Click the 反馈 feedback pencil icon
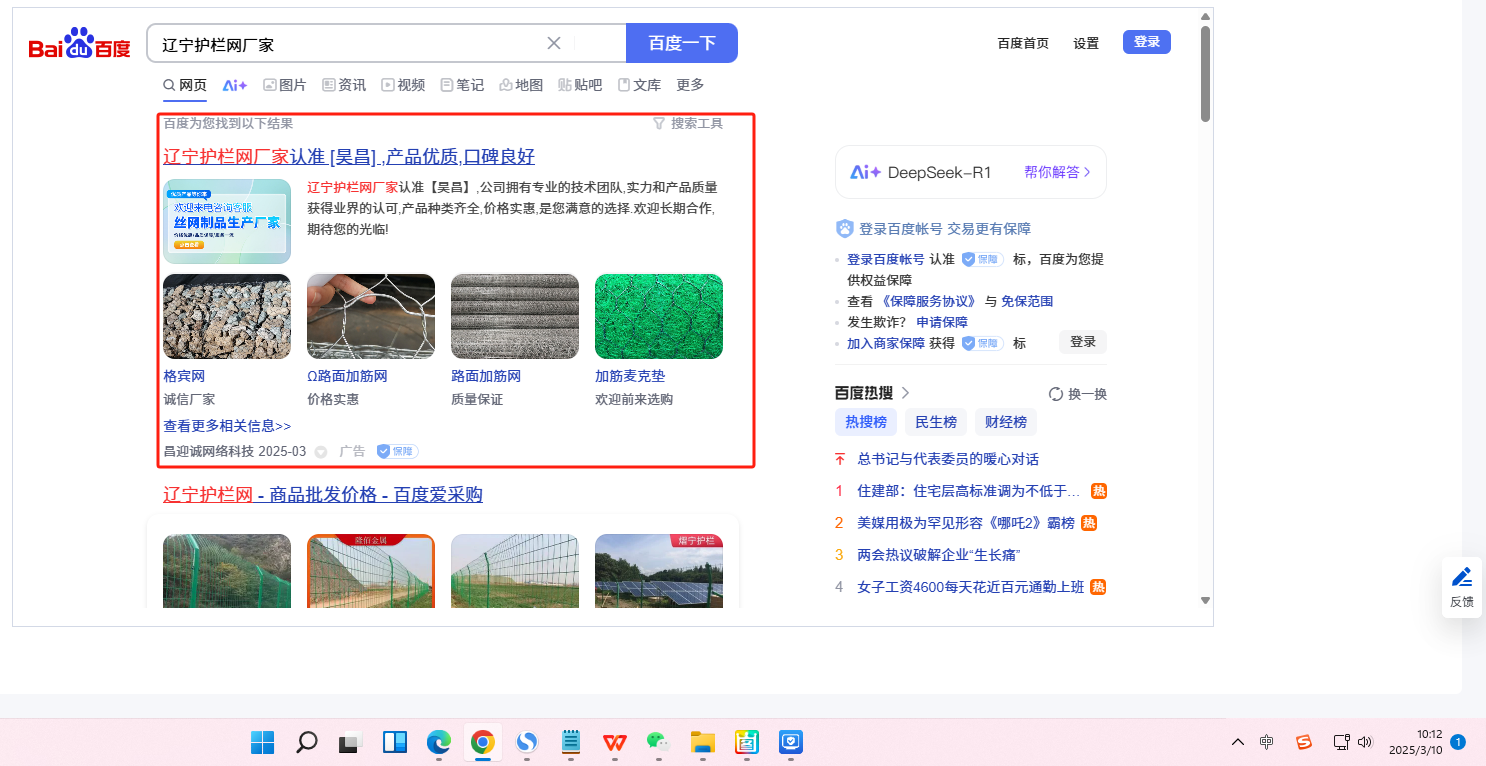The width and height of the screenshot is (1486, 766). point(1462,577)
